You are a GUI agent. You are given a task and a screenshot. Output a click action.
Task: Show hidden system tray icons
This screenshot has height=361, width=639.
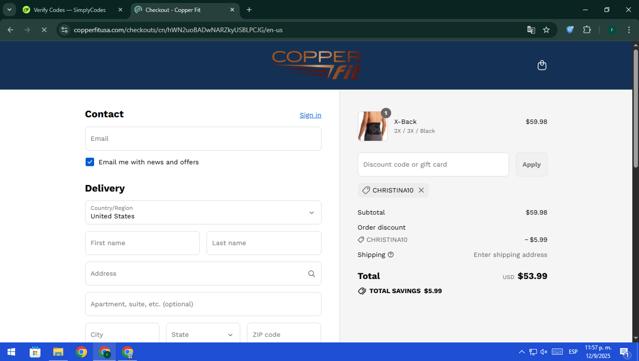click(x=522, y=352)
